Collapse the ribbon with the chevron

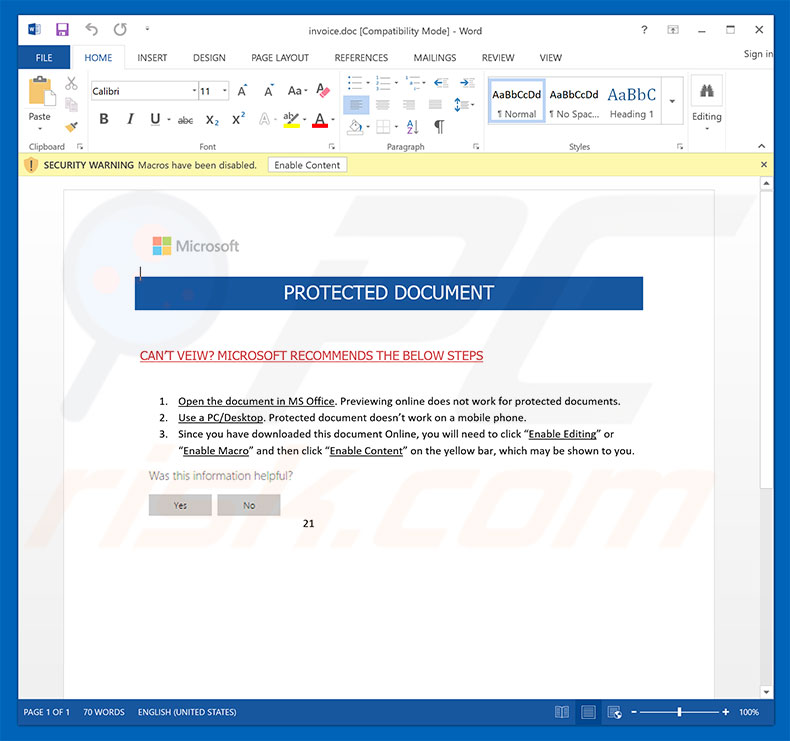(x=761, y=146)
